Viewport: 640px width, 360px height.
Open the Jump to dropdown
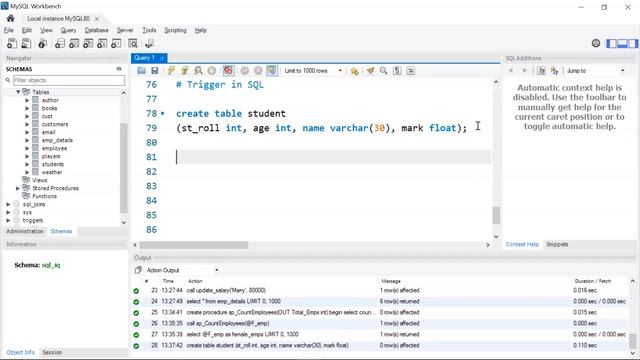(595, 71)
